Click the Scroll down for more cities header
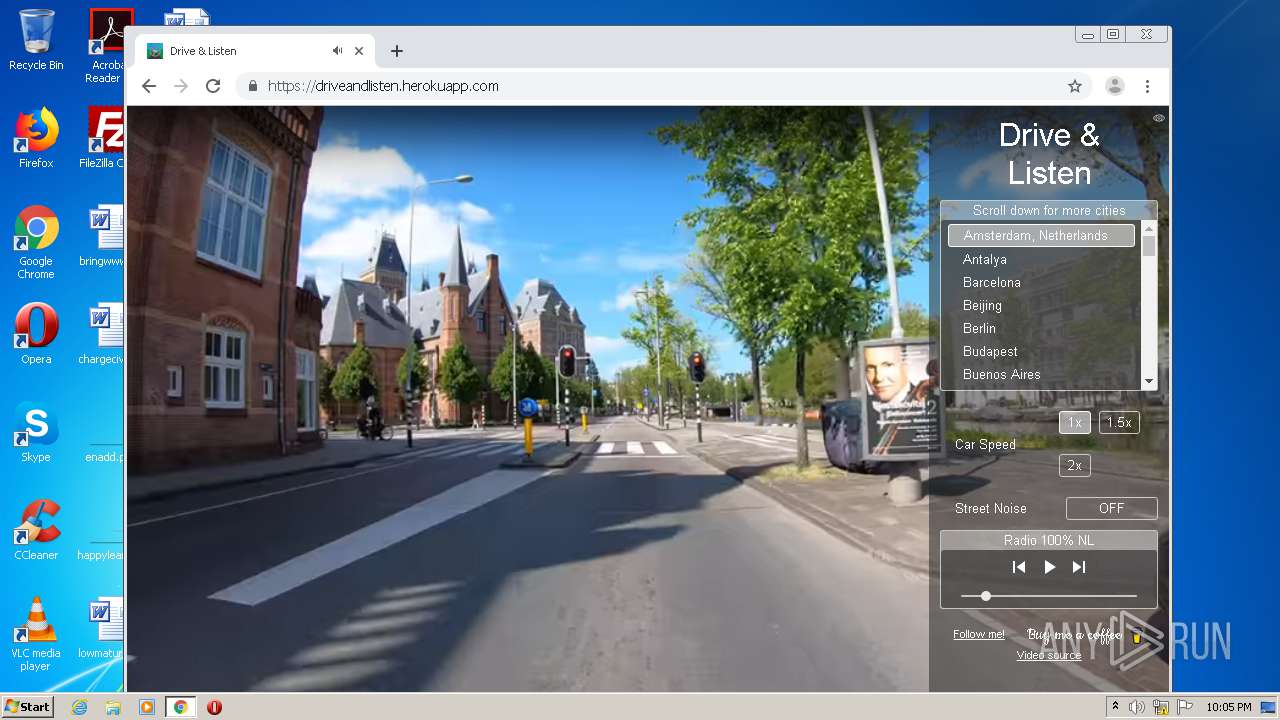The height and width of the screenshot is (720, 1280). click(1049, 210)
